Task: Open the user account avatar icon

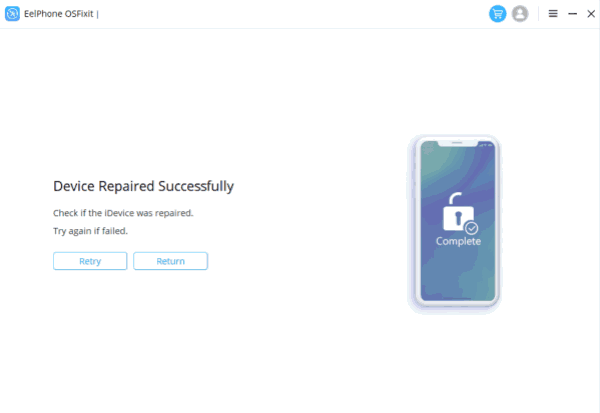Action: tap(520, 14)
